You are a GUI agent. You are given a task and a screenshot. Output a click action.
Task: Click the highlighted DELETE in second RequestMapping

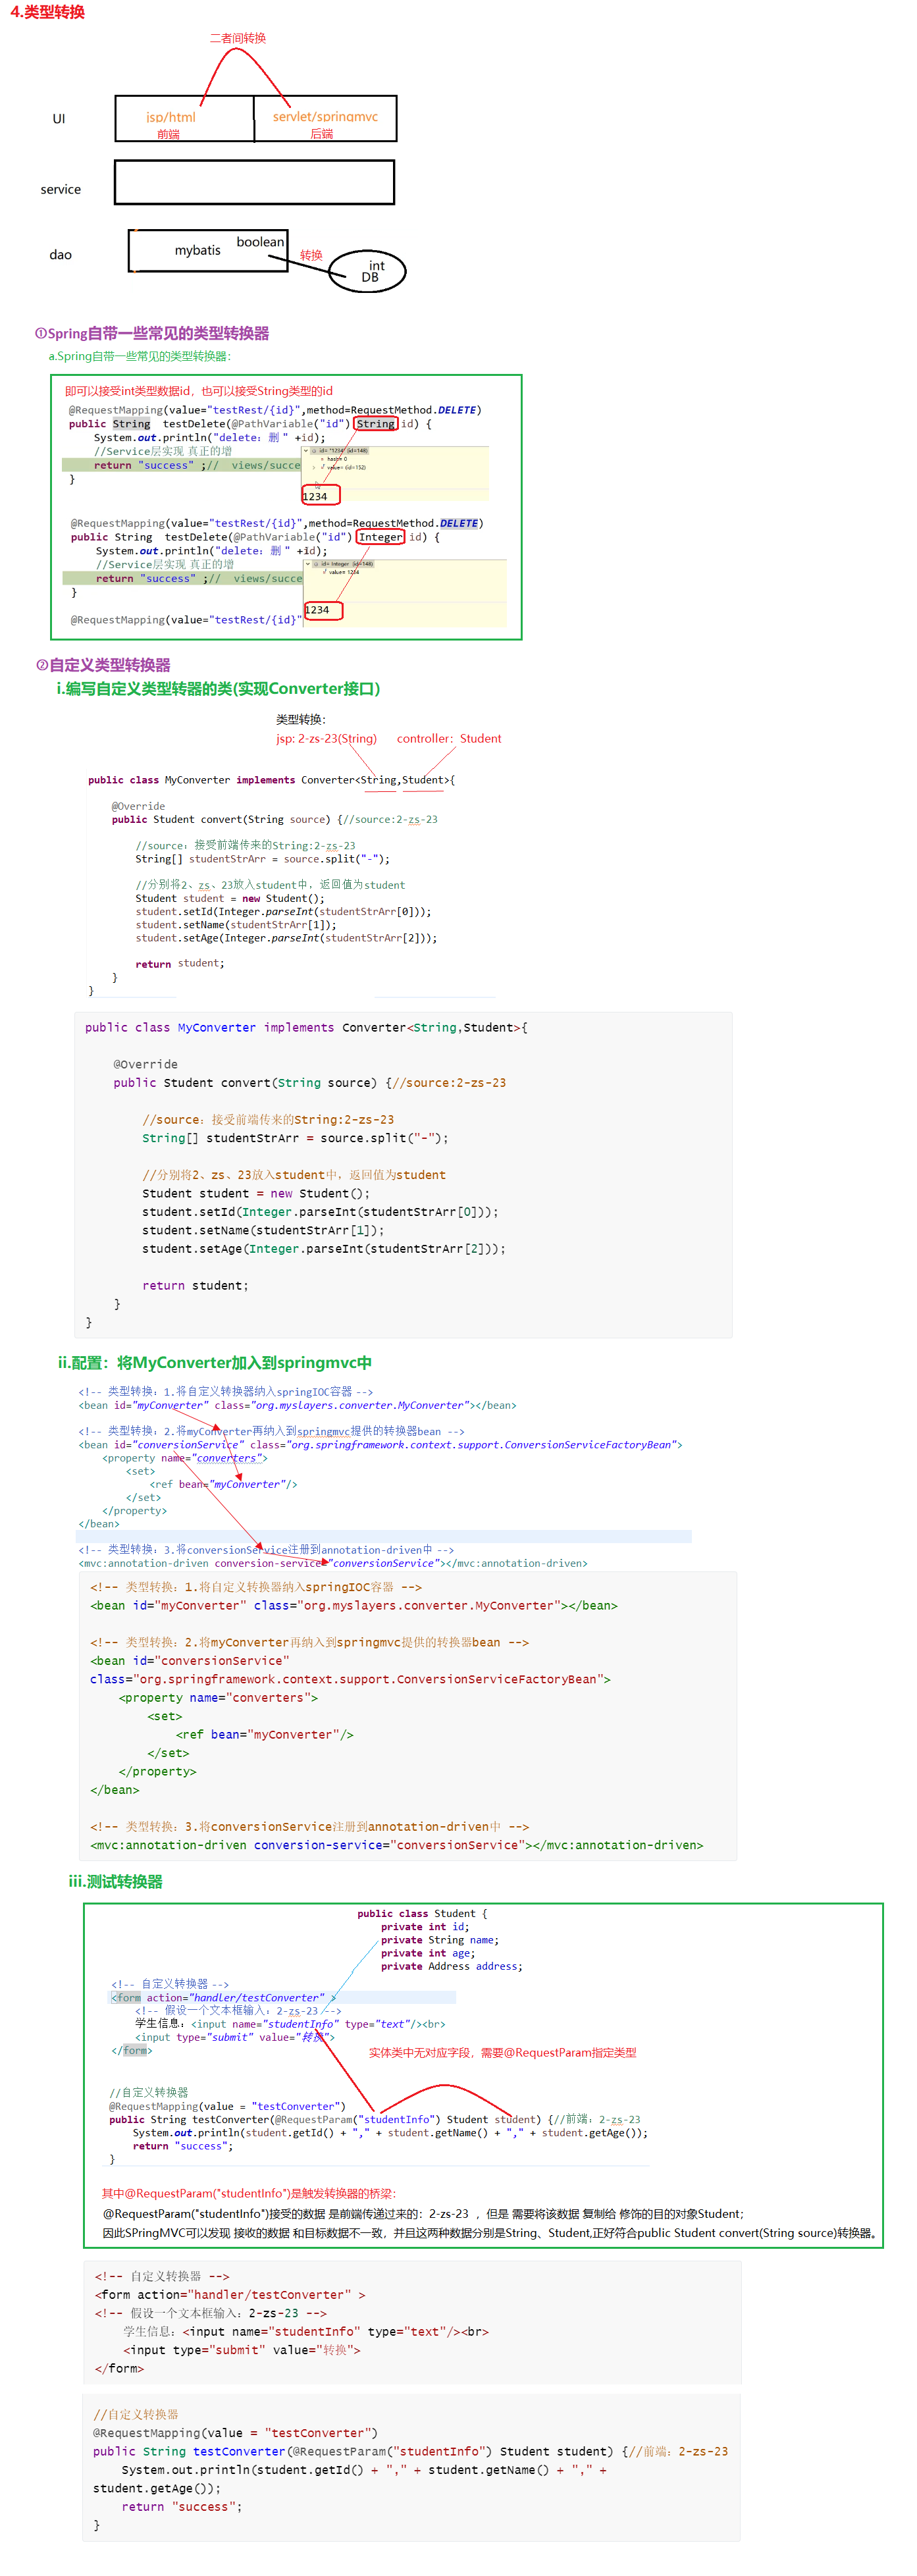pos(458,523)
